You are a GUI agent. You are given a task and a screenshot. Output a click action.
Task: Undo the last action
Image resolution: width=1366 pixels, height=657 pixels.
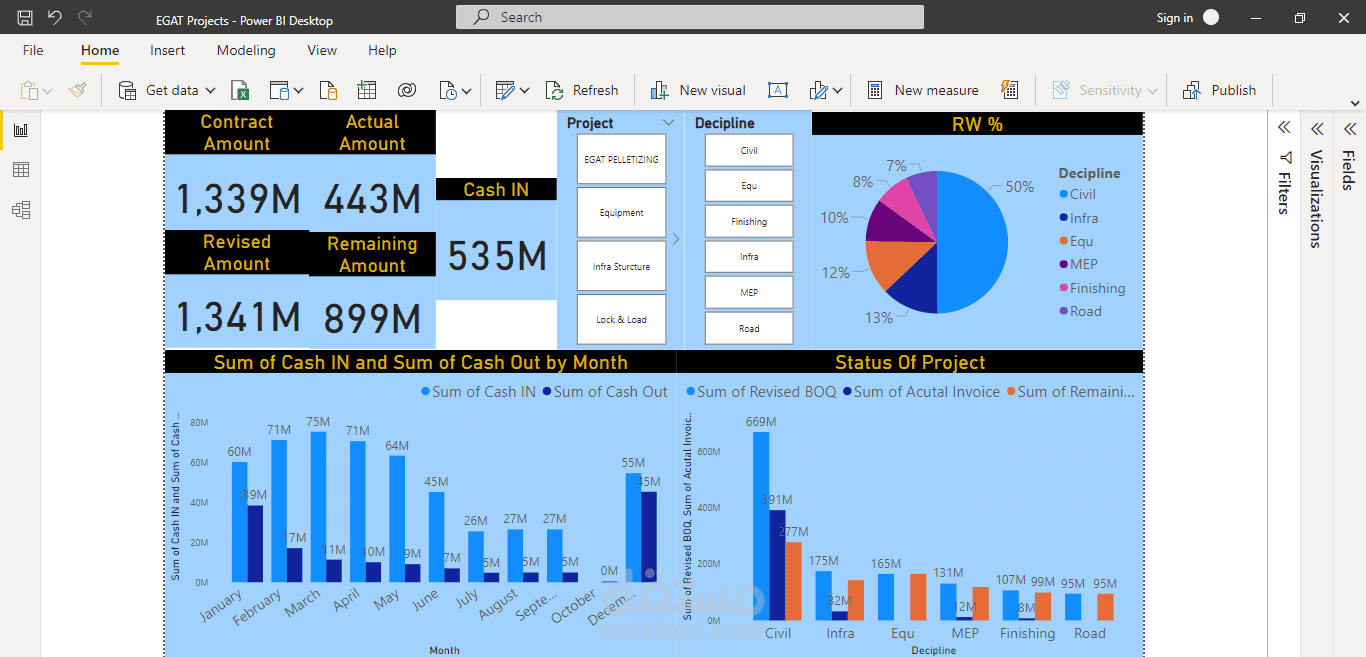pyautogui.click(x=55, y=17)
